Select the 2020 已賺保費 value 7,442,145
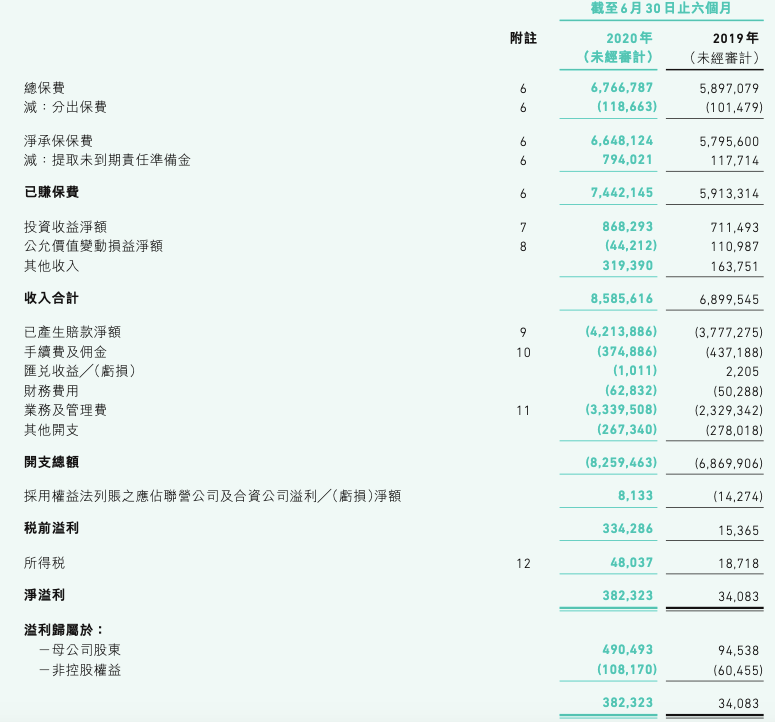 coord(622,193)
